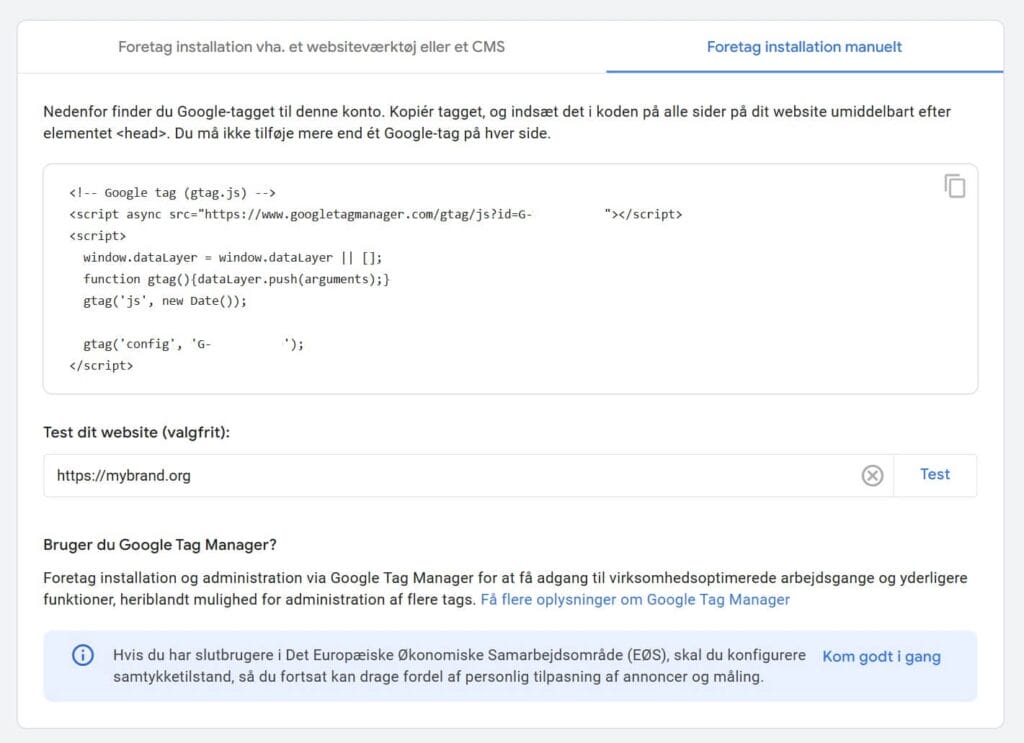This screenshot has width=1024, height=743.
Task: Copy the Google tag code snippet
Action: pyautogui.click(x=955, y=186)
